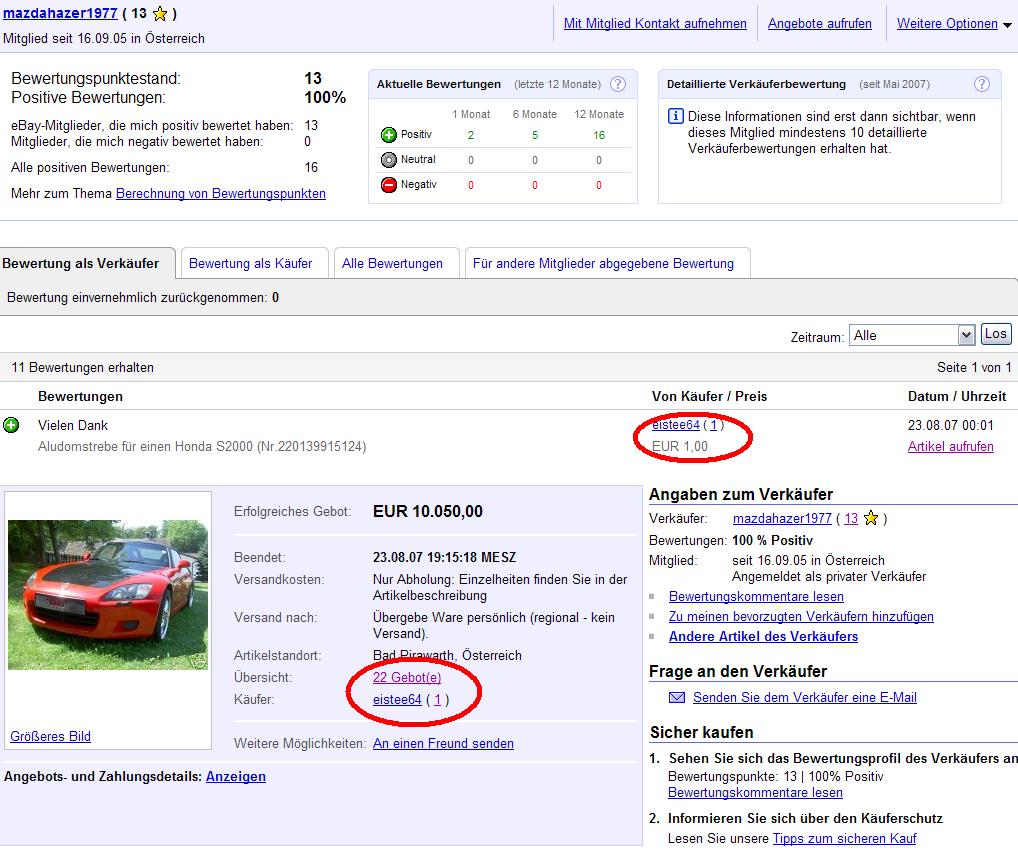Click the 6 Monate positive count 5

pos(535,135)
